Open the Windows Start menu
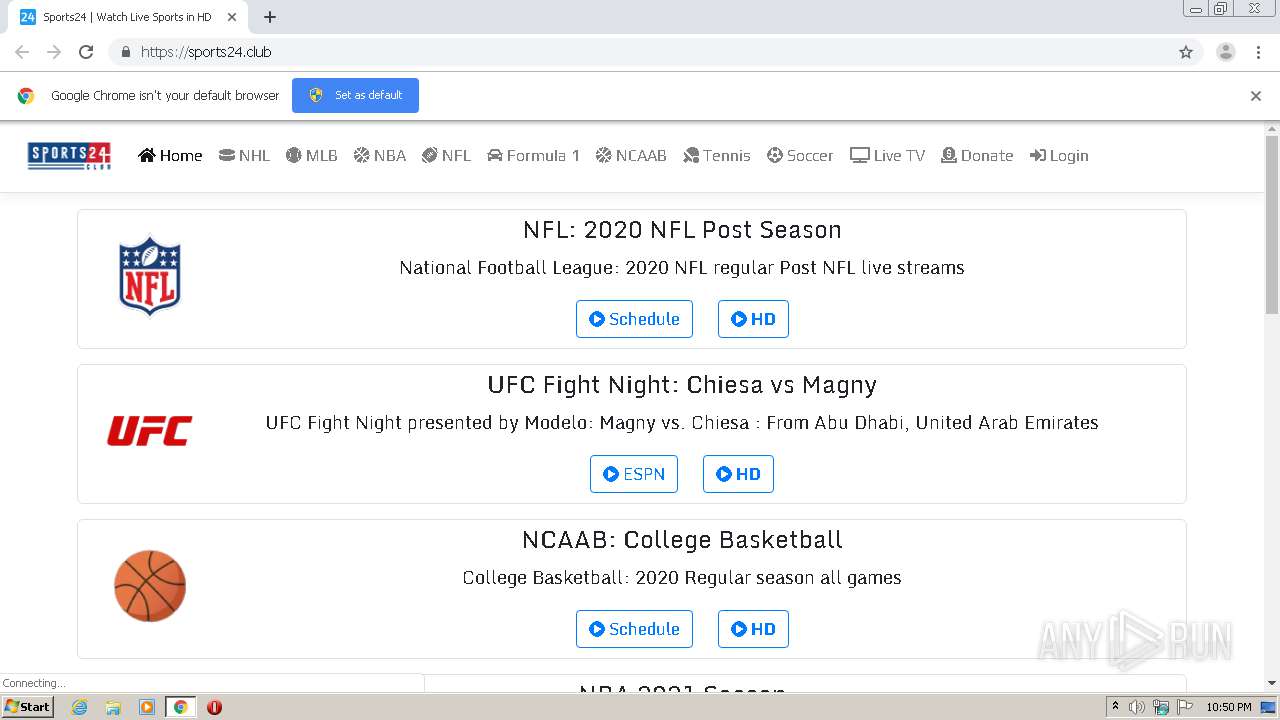This screenshot has width=1280, height=720. coord(28,707)
